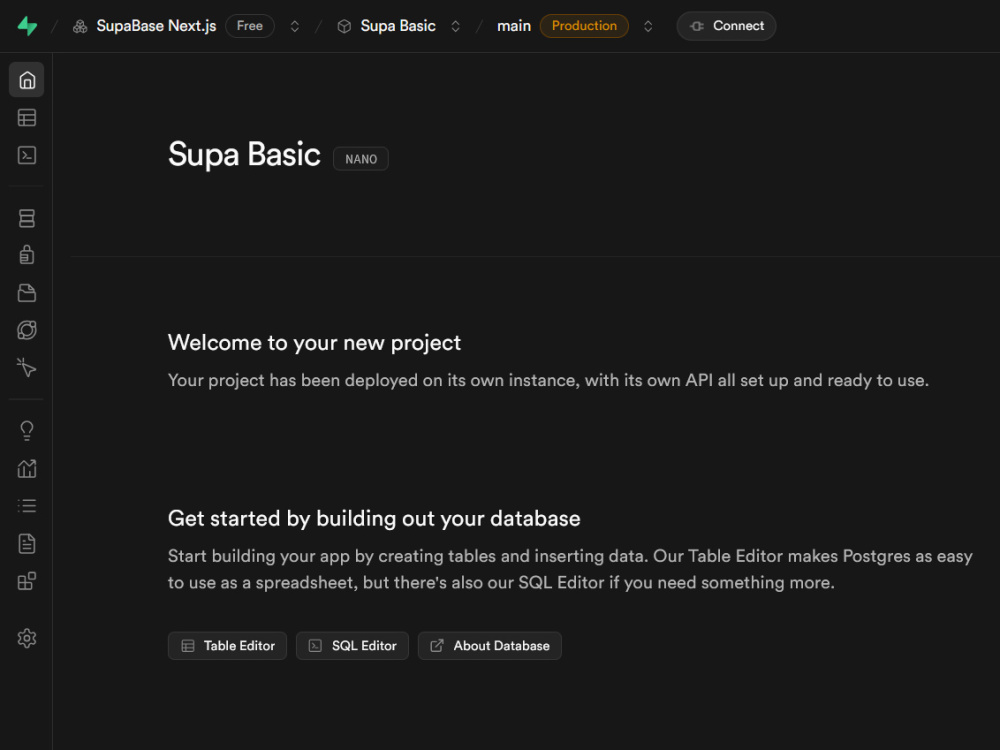Viewport: 1000px width, 750px height.
Task: Open the Advisors lightbulb icon
Action: (x=27, y=430)
